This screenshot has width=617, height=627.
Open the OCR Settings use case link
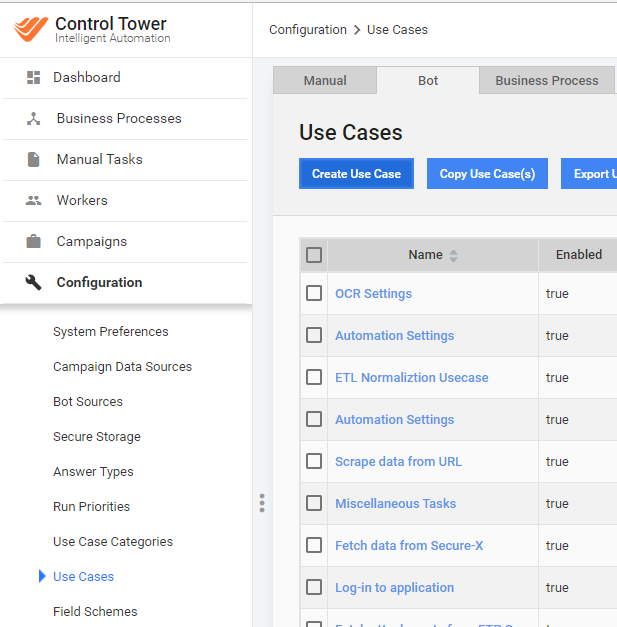[373, 294]
